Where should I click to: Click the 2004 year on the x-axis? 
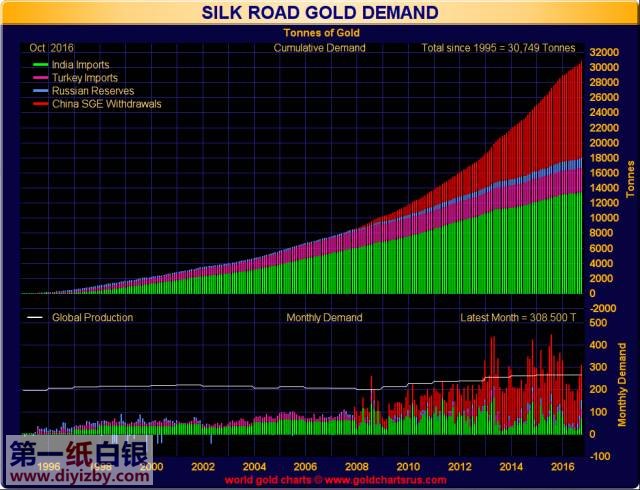pyautogui.click(x=253, y=466)
